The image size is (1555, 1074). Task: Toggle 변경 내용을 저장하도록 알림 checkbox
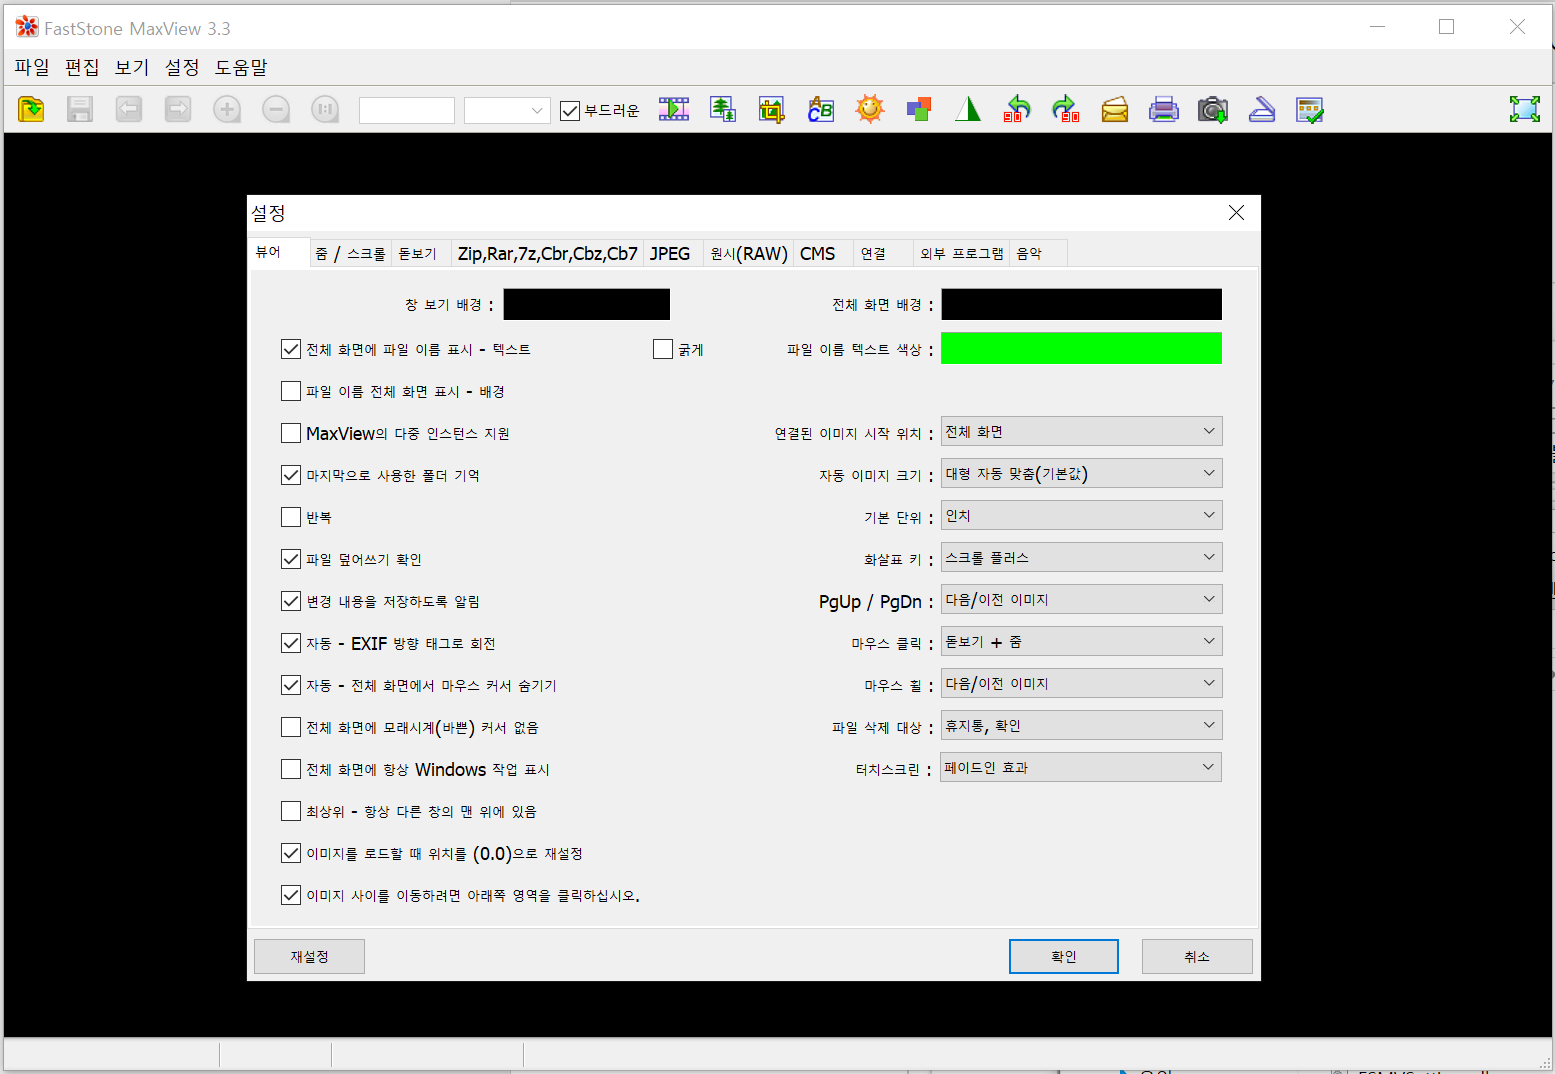(291, 601)
